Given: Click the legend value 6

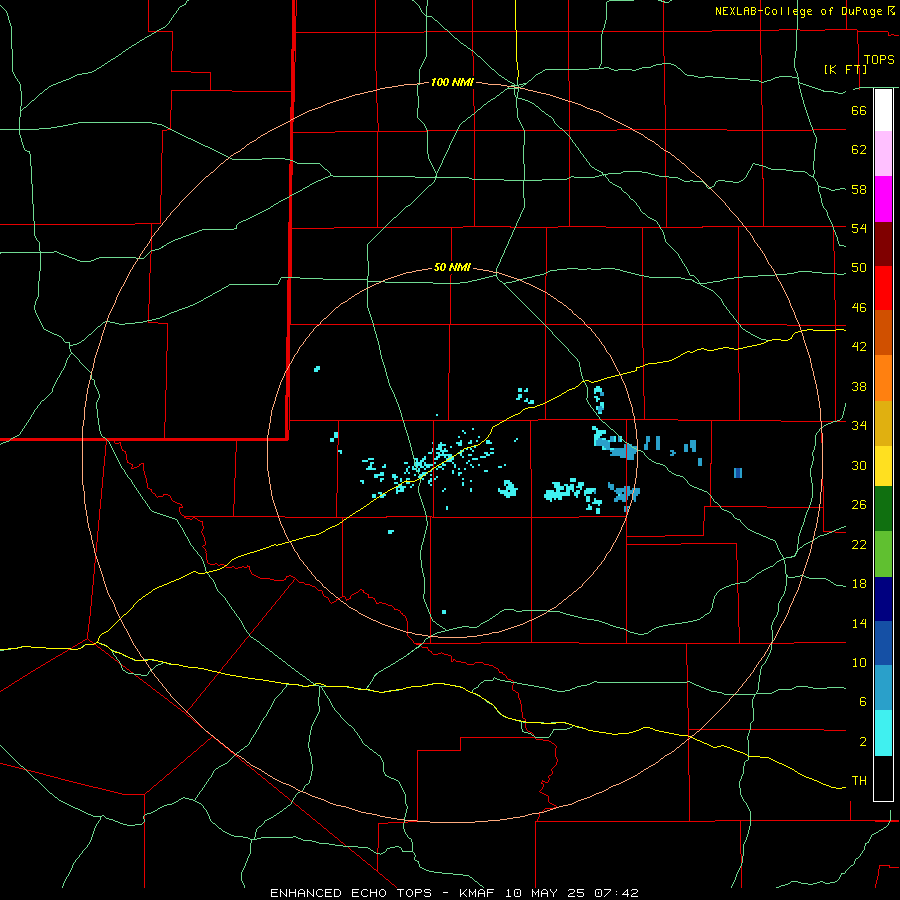Looking at the screenshot, I should 863,702.
